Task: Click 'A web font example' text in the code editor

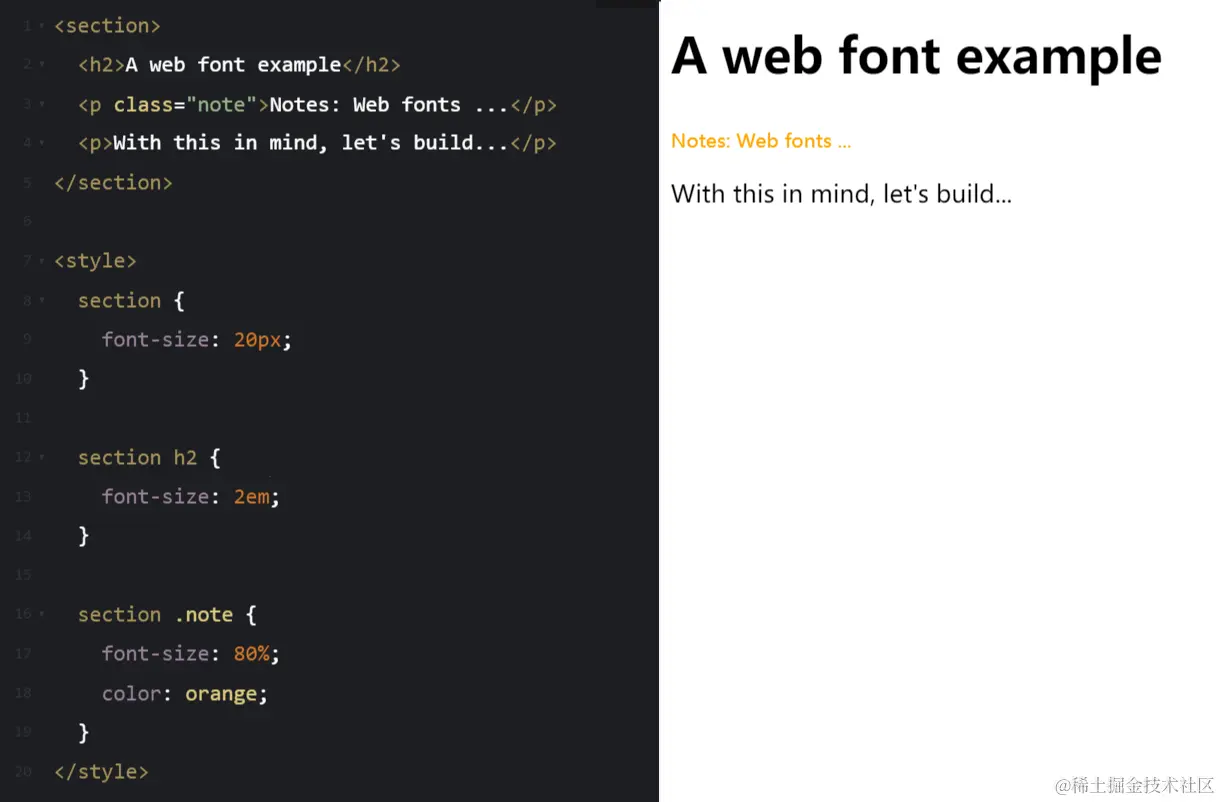Action: (233, 65)
